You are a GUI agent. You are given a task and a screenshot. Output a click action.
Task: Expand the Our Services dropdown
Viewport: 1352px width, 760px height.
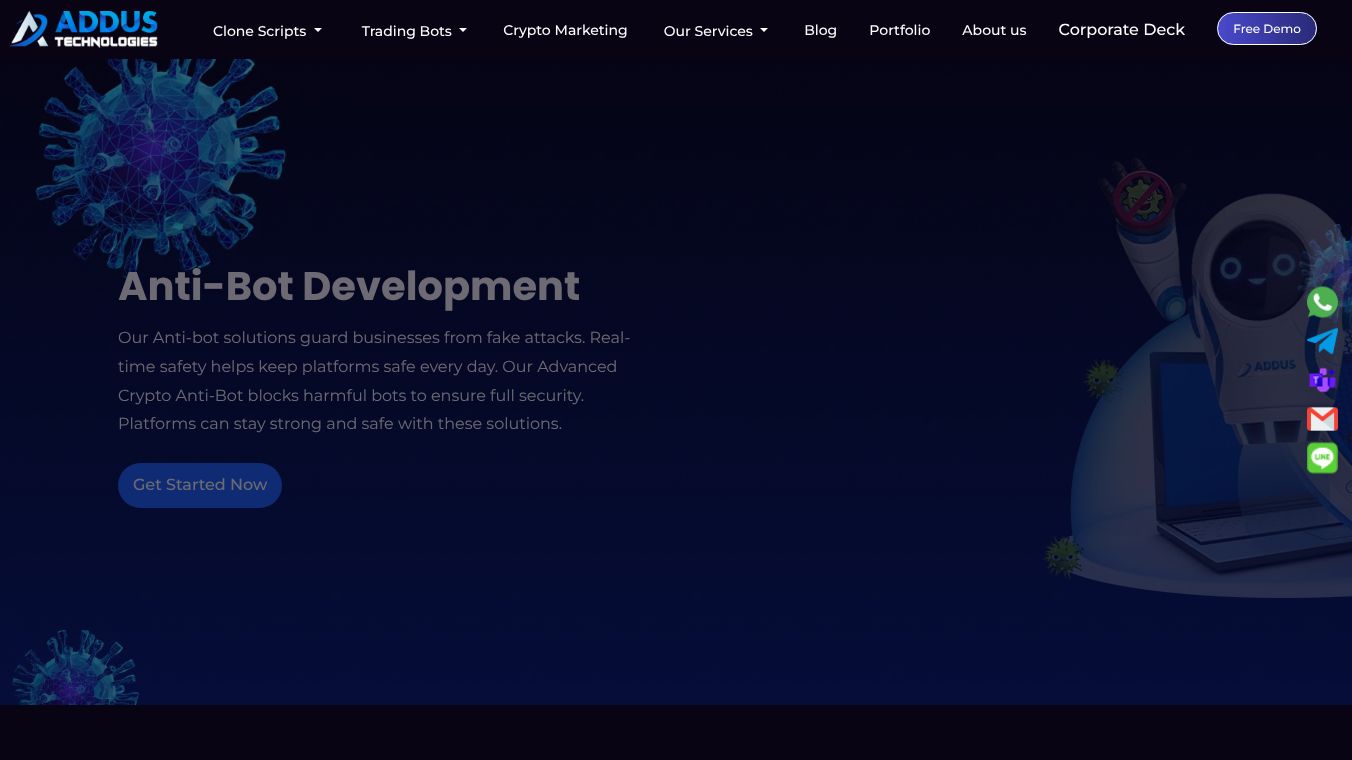point(715,31)
